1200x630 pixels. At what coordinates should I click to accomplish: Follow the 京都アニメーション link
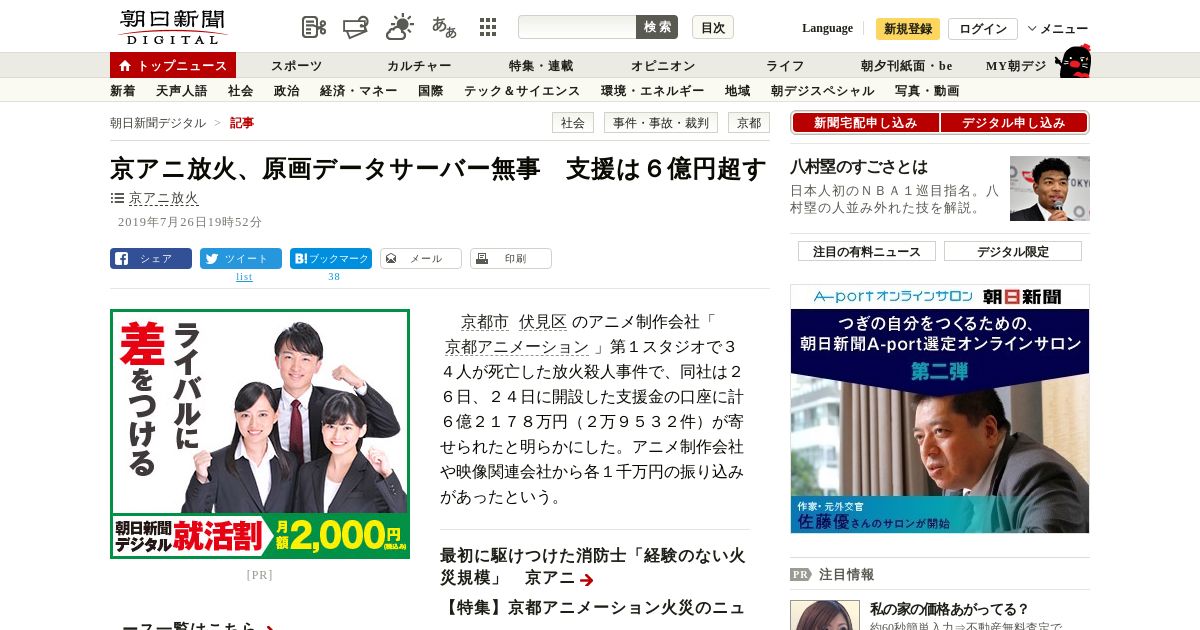click(517, 347)
